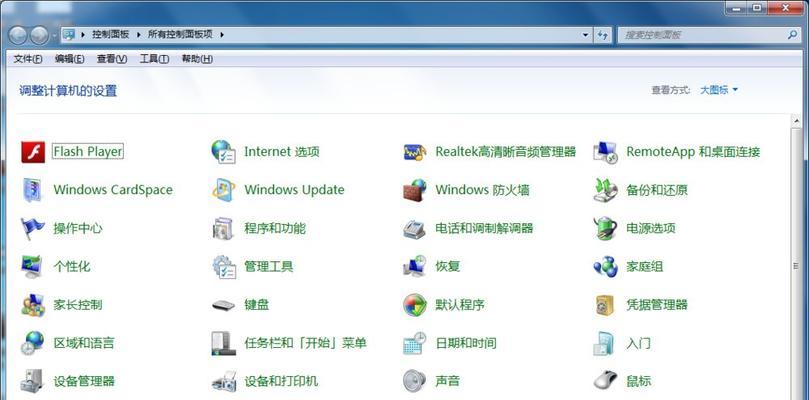
Task: Open the RemoteApp 和桌面连接 icon
Action: [605, 152]
